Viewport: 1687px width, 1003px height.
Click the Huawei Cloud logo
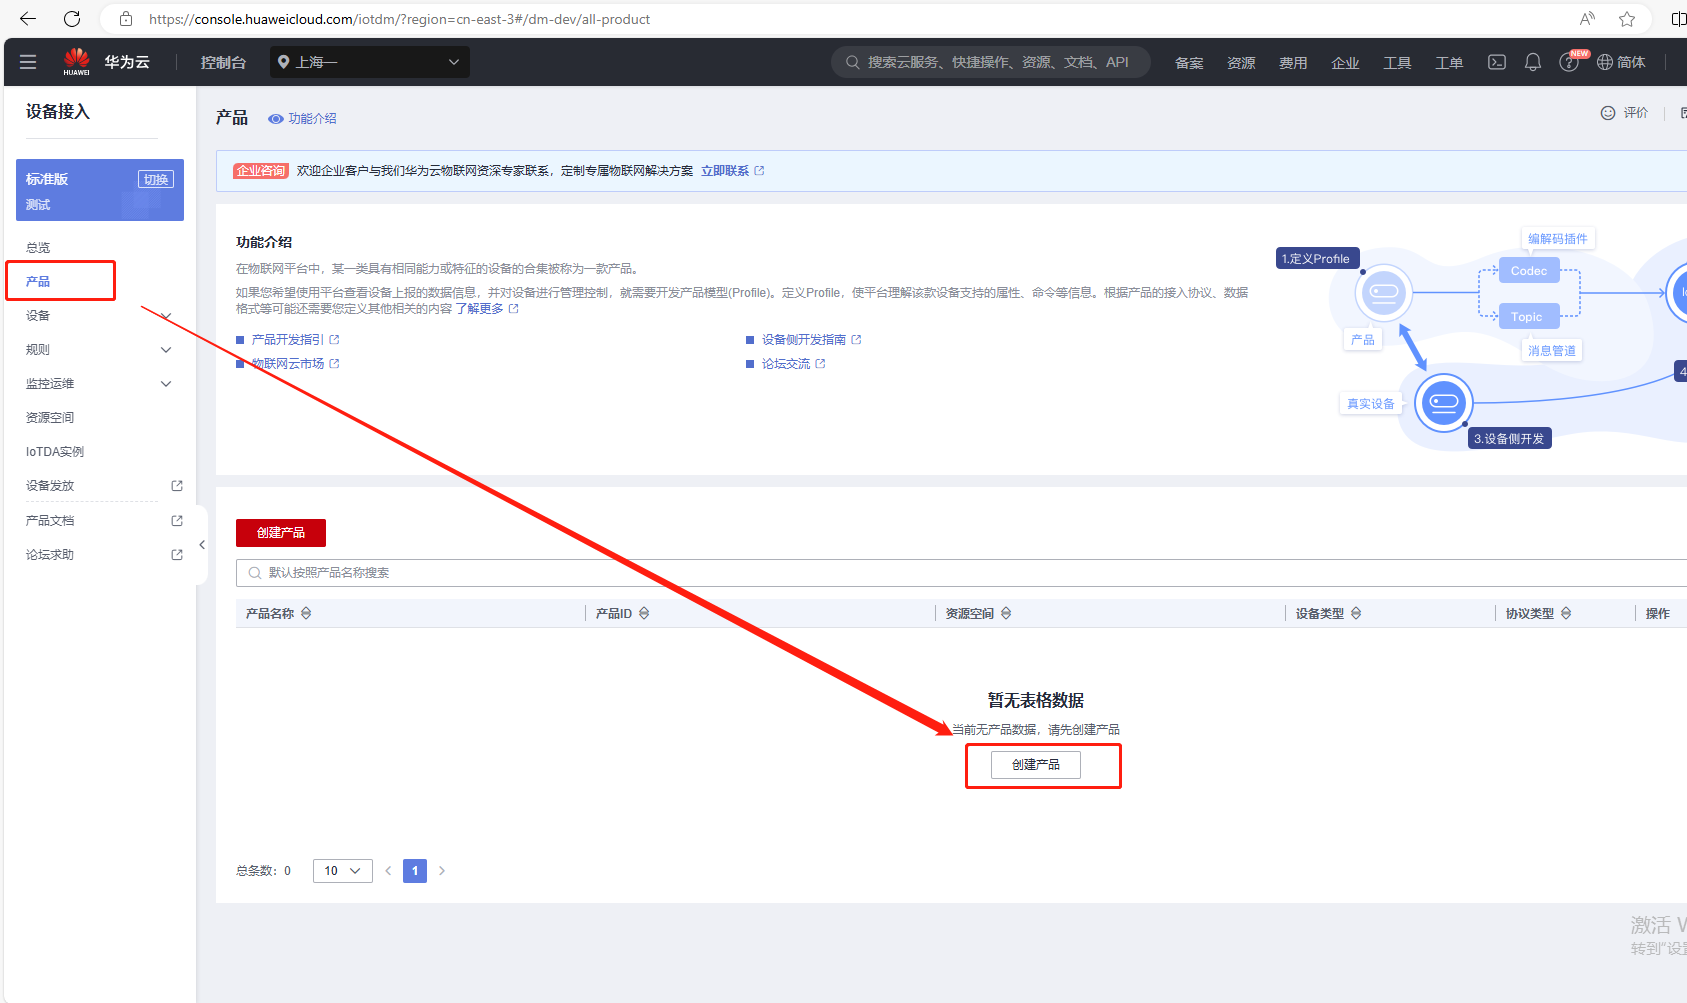coord(77,62)
